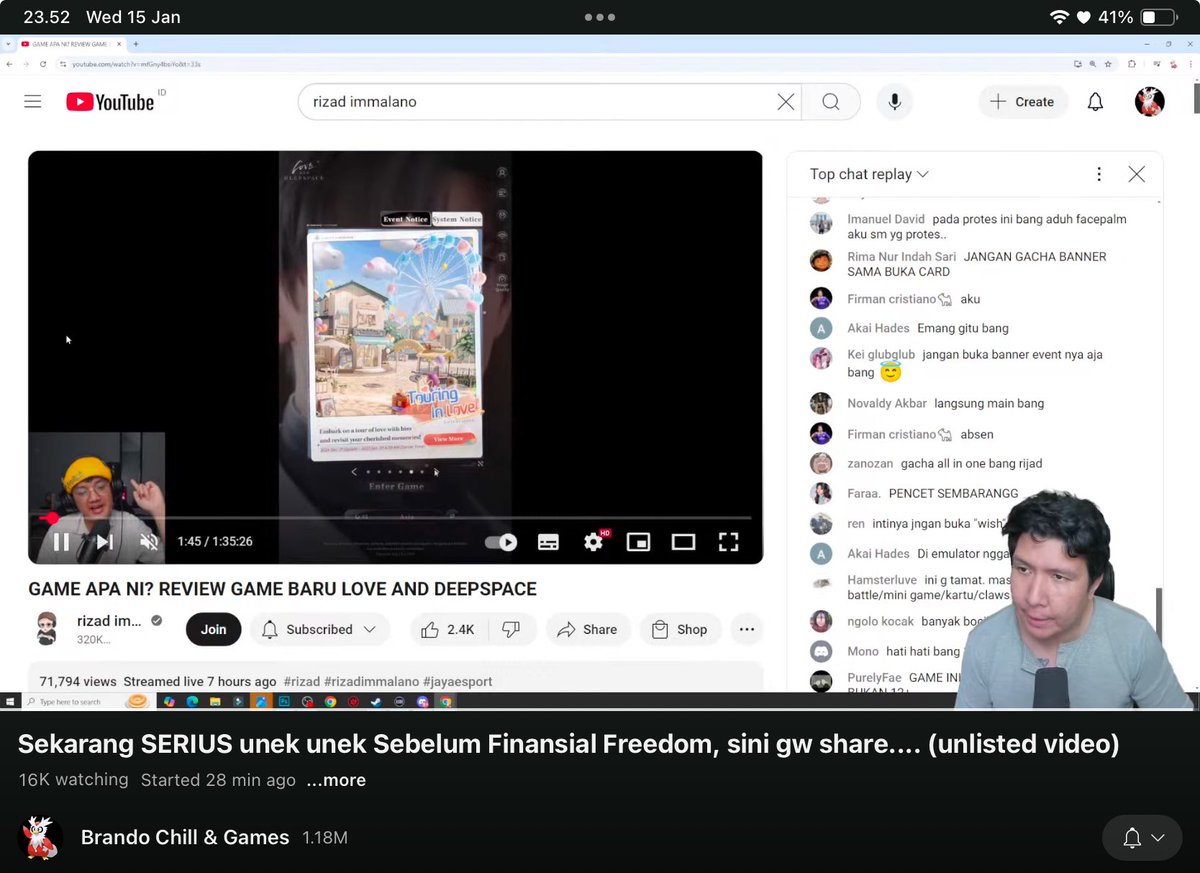Click the Shop button
Viewport: 1200px width, 873px height.
click(x=680, y=629)
